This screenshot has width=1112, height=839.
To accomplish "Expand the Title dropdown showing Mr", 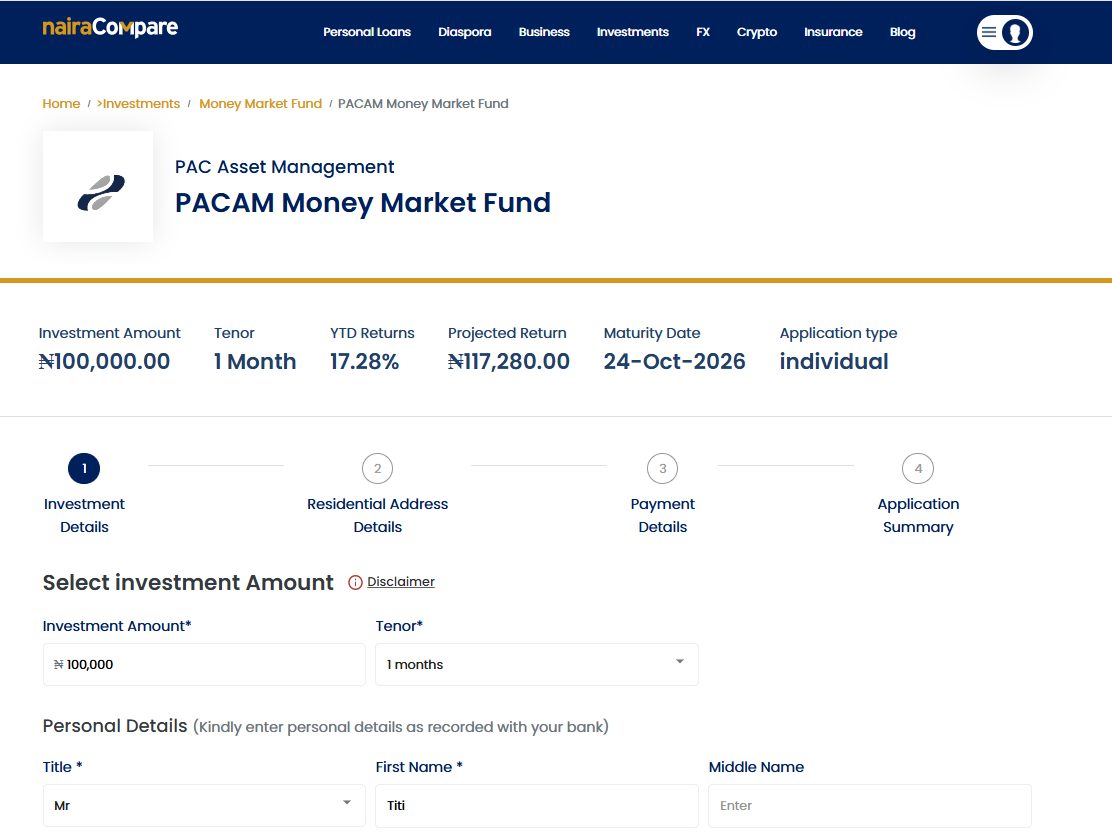I will [204, 806].
